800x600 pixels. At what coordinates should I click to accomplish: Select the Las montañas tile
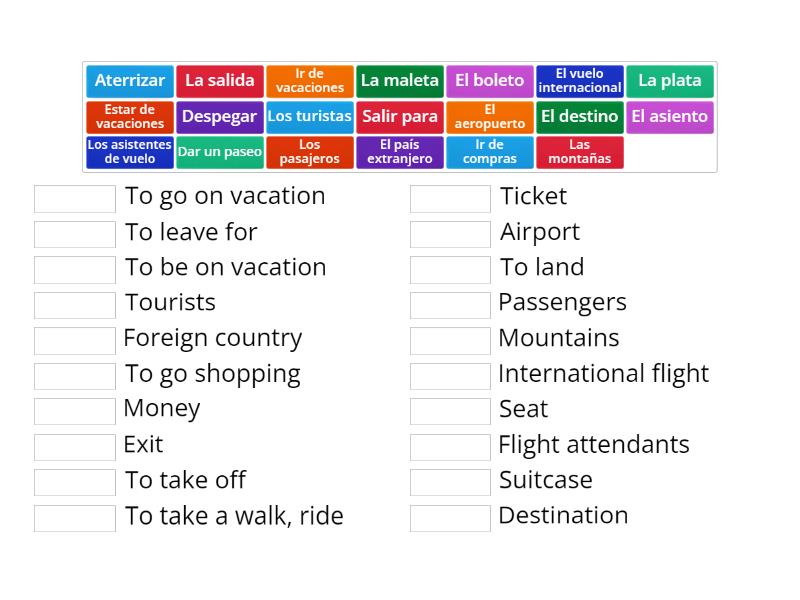pyautogui.click(x=580, y=152)
